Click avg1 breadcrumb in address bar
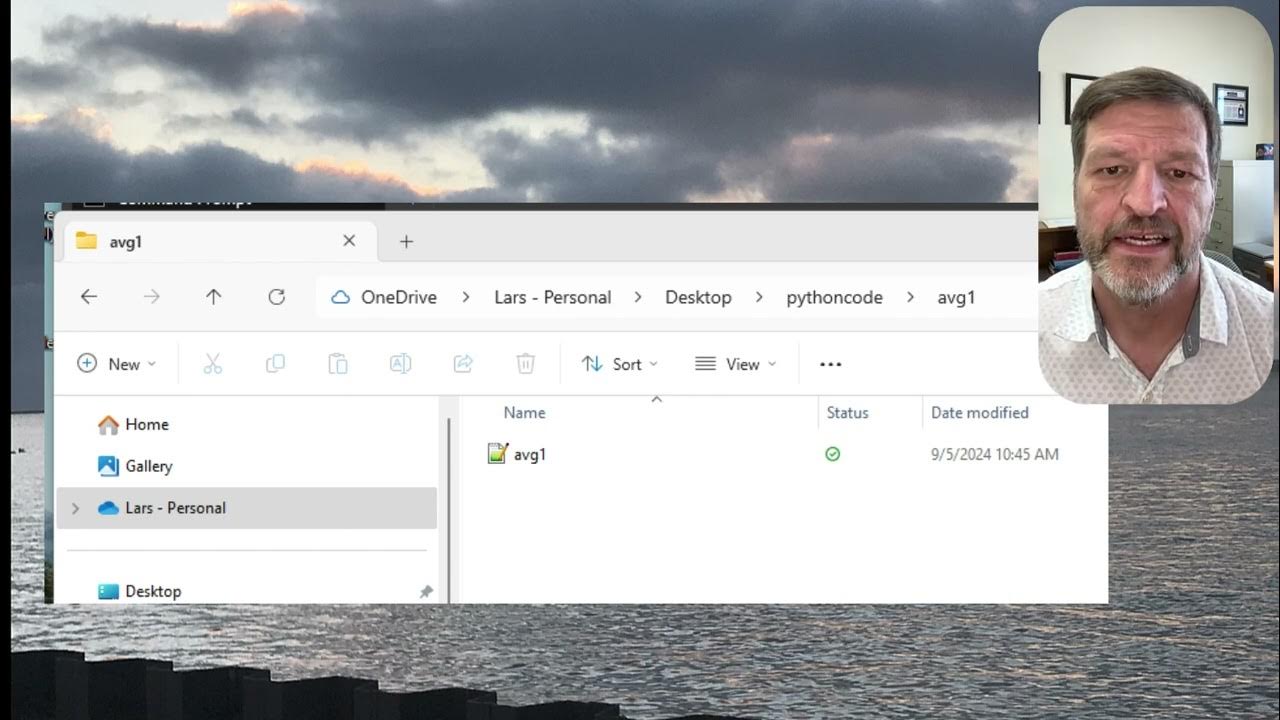Screen dimensions: 1280x720 pos(956,297)
